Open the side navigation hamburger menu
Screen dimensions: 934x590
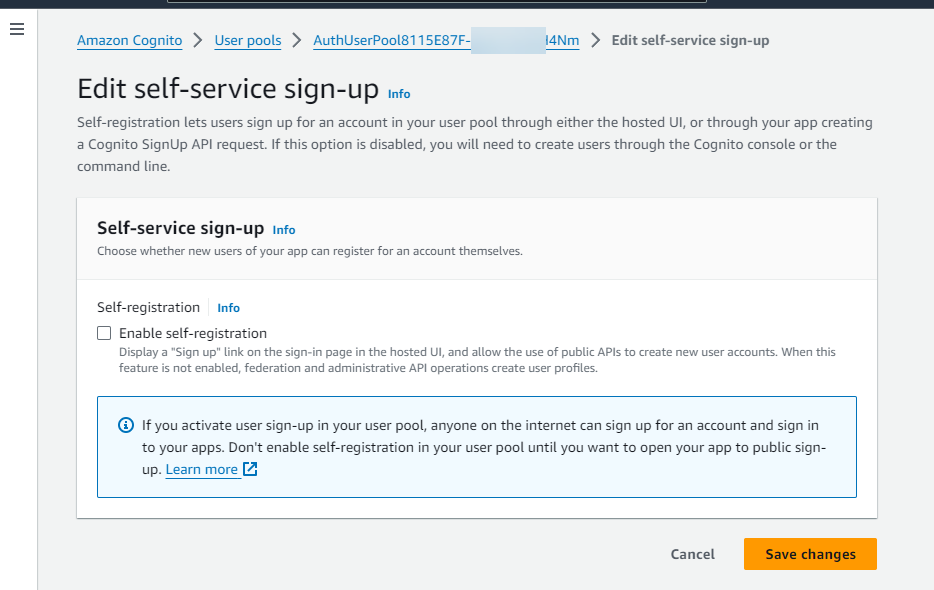[x=16, y=30]
